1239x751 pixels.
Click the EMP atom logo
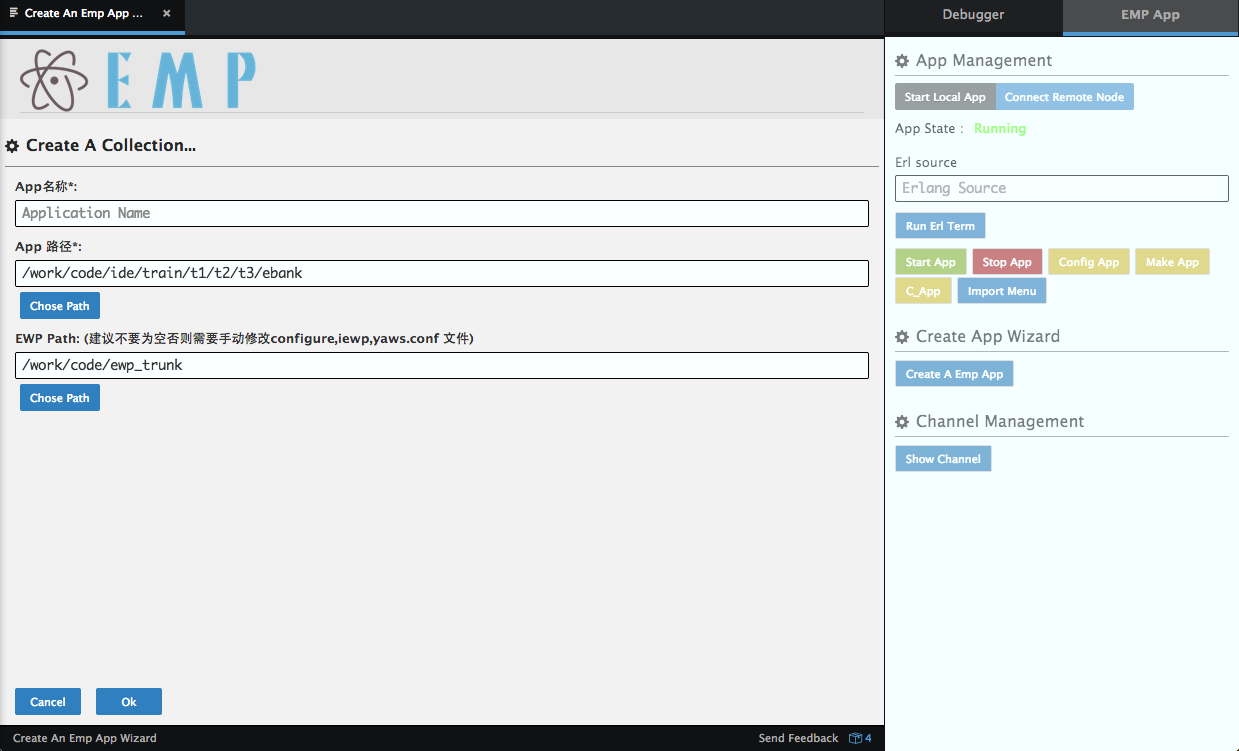point(54,80)
